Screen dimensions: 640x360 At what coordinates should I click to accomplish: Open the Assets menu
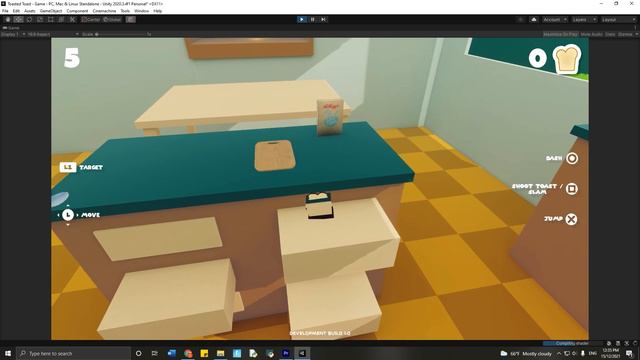tap(29, 11)
